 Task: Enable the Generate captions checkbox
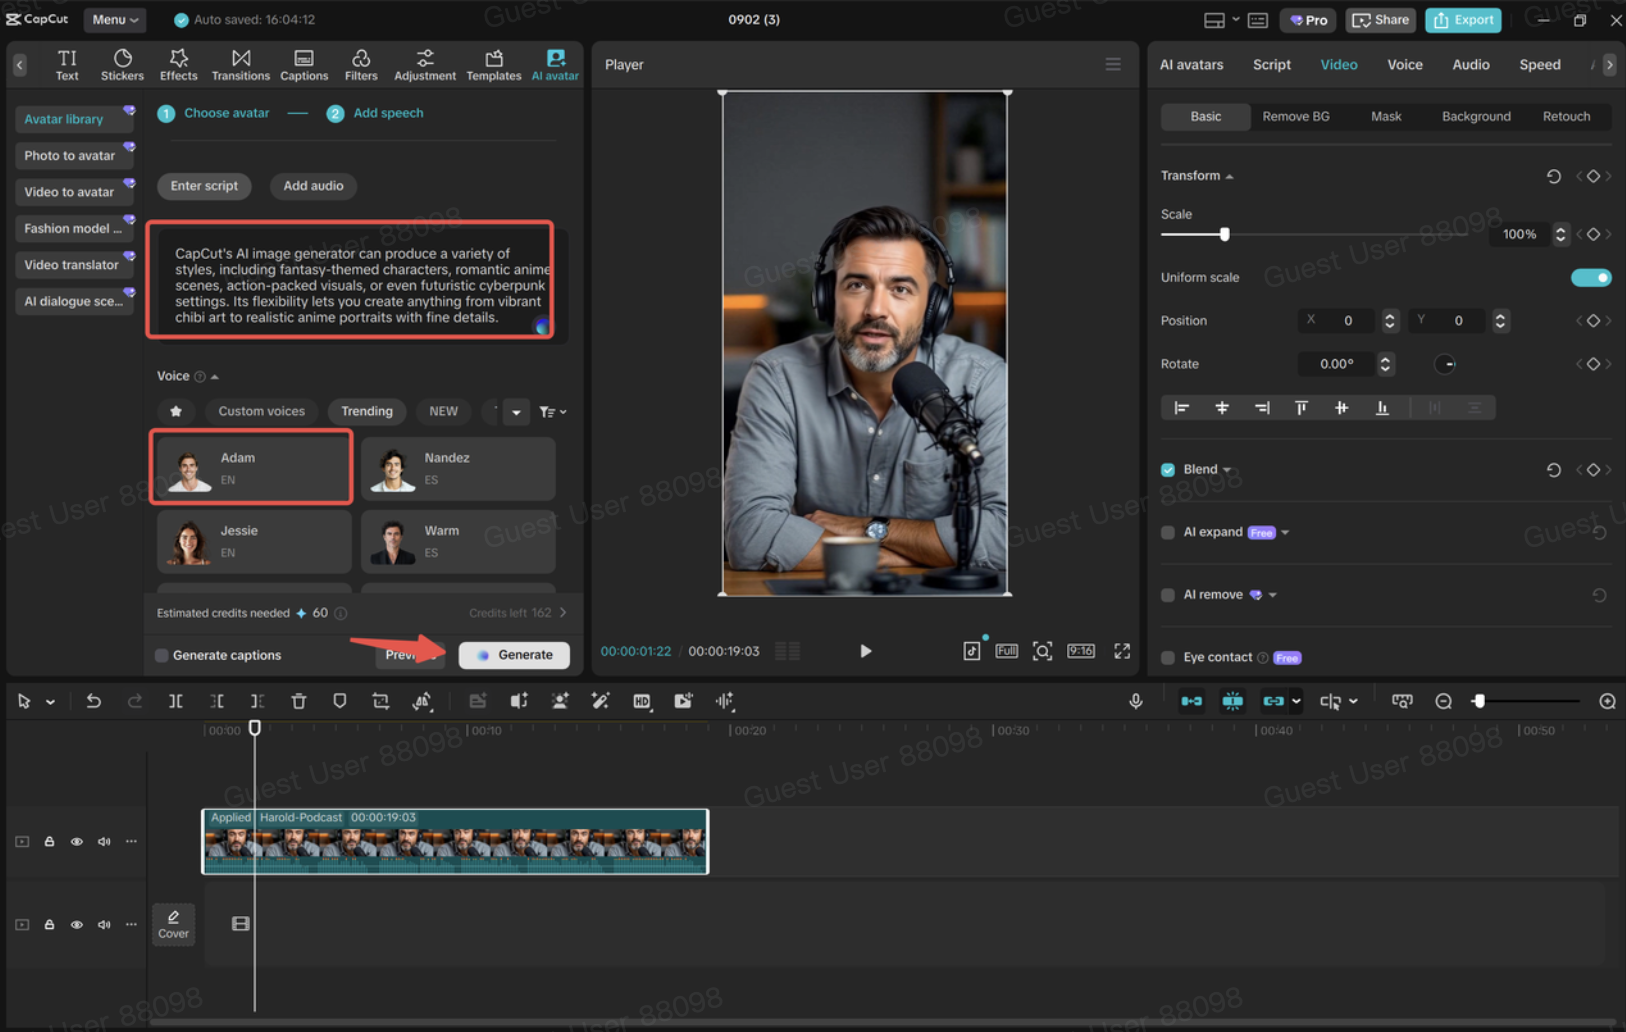(x=162, y=655)
